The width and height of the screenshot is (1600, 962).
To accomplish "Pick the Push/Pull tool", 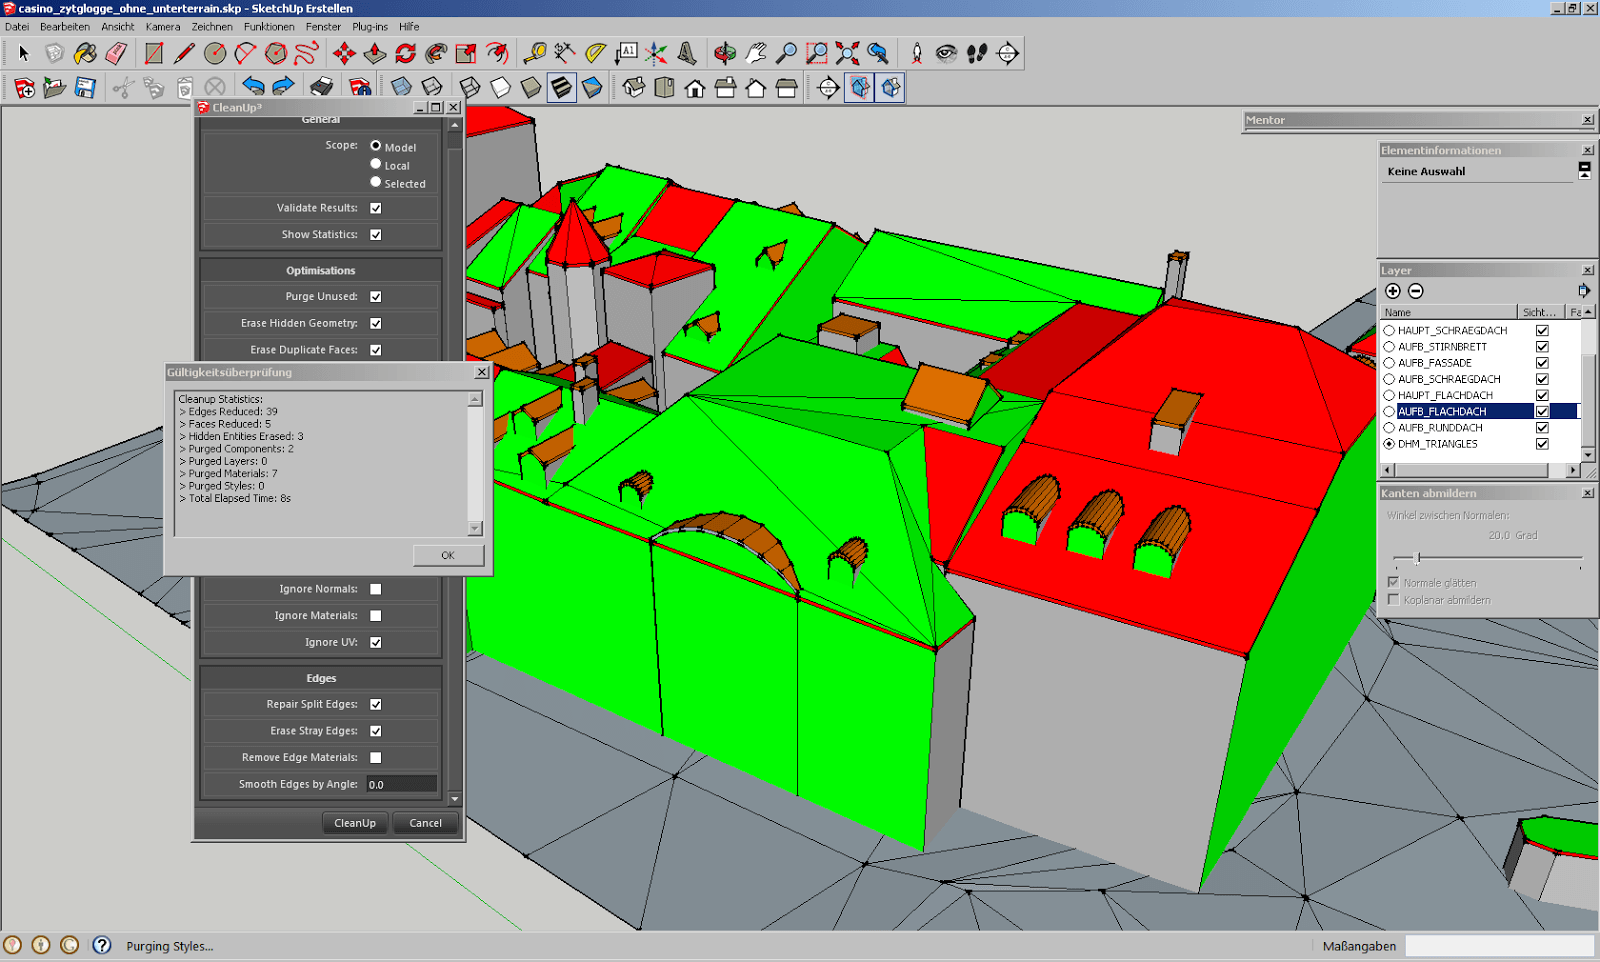I will click(x=375, y=53).
